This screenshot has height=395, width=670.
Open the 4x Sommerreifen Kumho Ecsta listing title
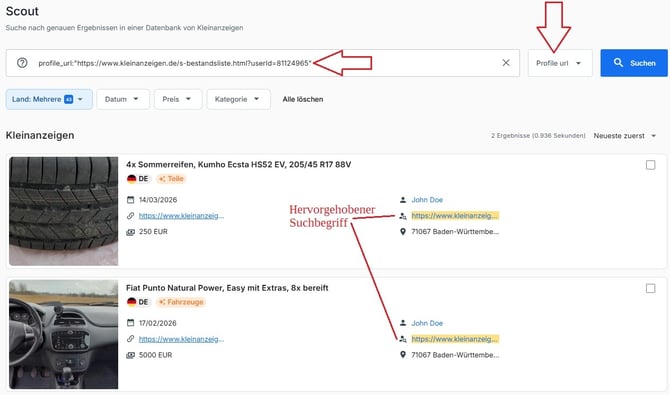[x=238, y=165]
